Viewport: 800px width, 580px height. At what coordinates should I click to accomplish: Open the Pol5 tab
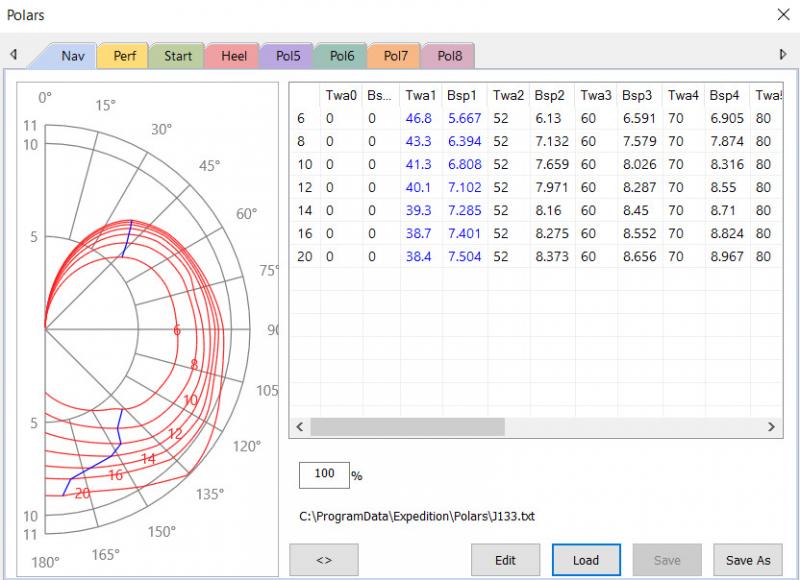click(x=288, y=56)
